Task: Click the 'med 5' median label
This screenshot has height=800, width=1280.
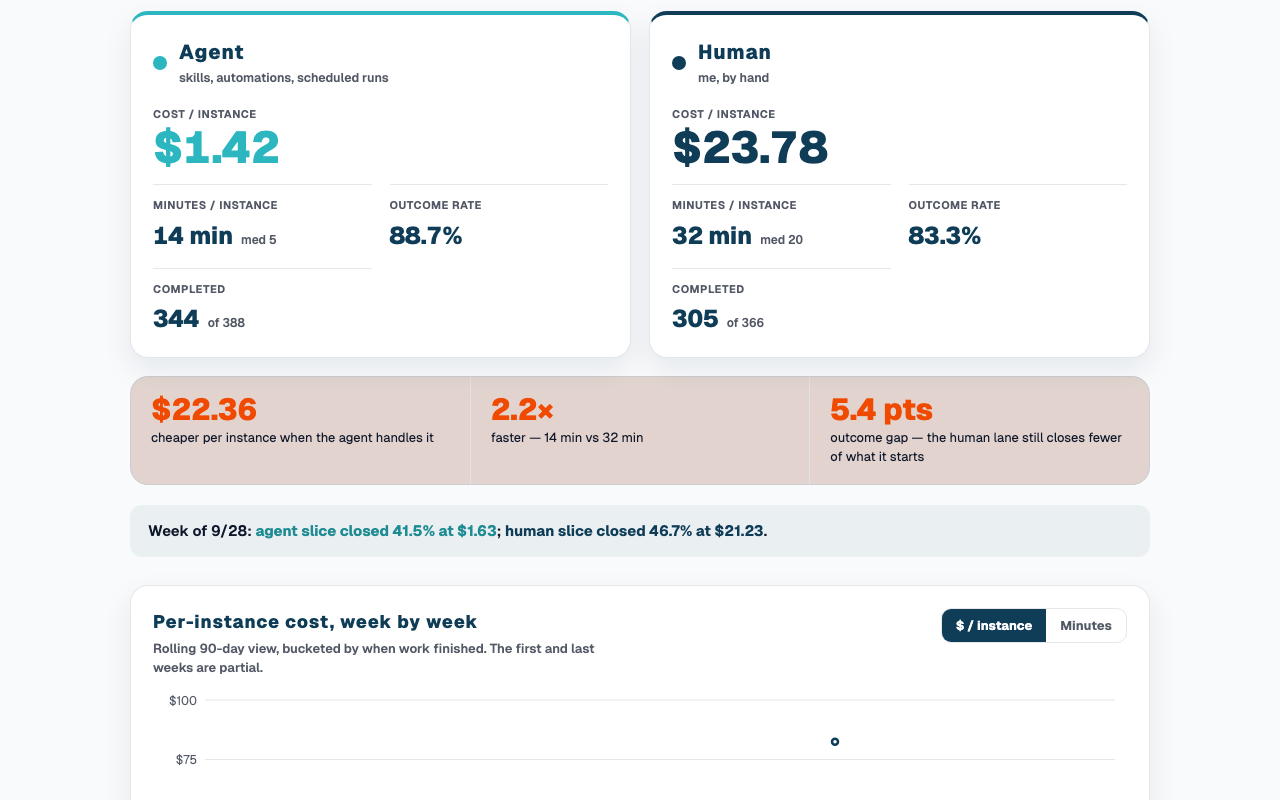Action: point(259,240)
